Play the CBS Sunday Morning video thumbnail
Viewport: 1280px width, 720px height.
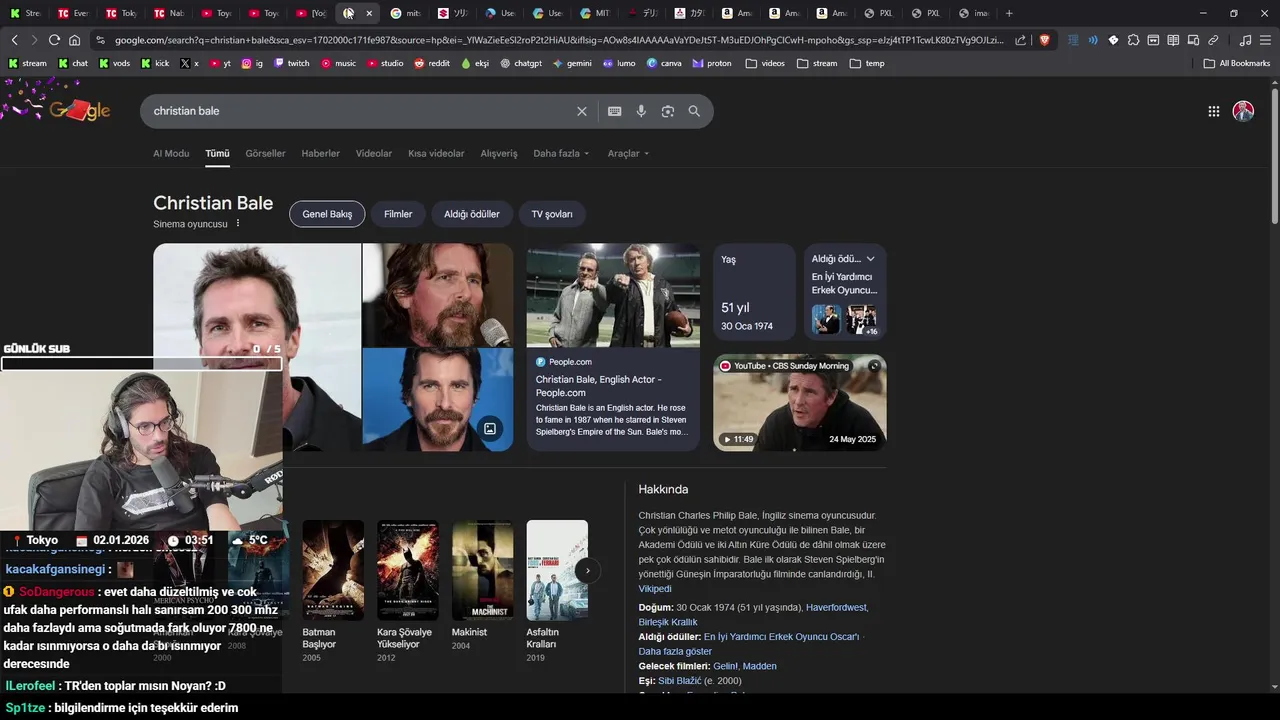coord(799,402)
